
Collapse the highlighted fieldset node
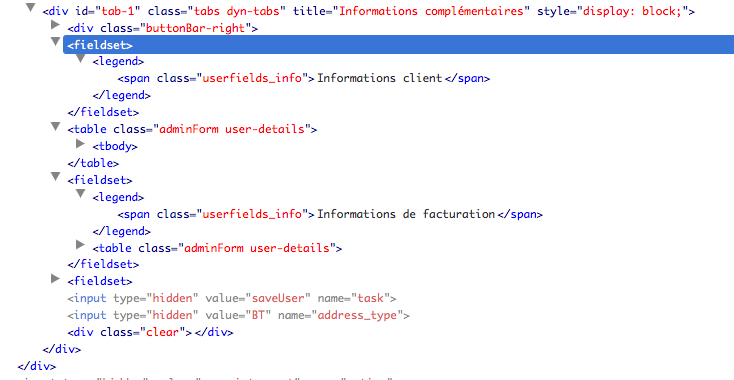click(x=56, y=42)
